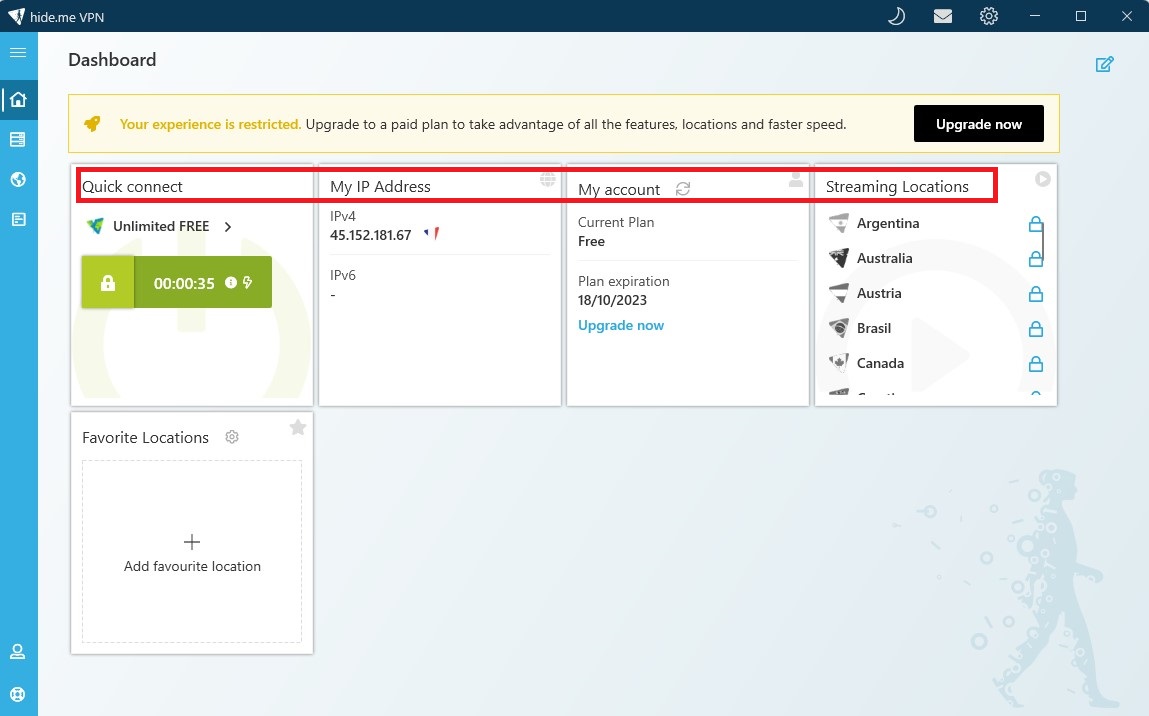The width and height of the screenshot is (1149, 716).
Task: Click Add favourite location plus area
Action: tap(192, 552)
